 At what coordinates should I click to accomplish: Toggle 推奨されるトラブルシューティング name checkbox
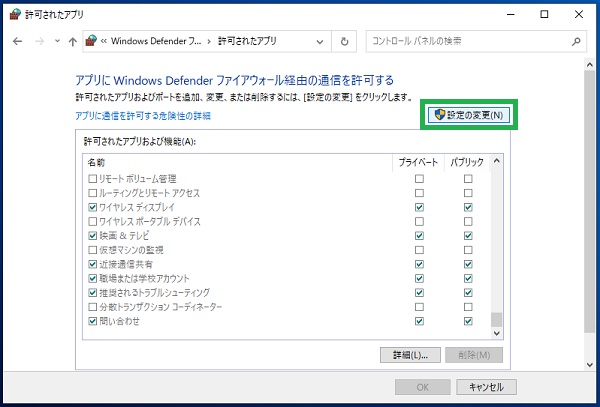pyautogui.click(x=92, y=293)
